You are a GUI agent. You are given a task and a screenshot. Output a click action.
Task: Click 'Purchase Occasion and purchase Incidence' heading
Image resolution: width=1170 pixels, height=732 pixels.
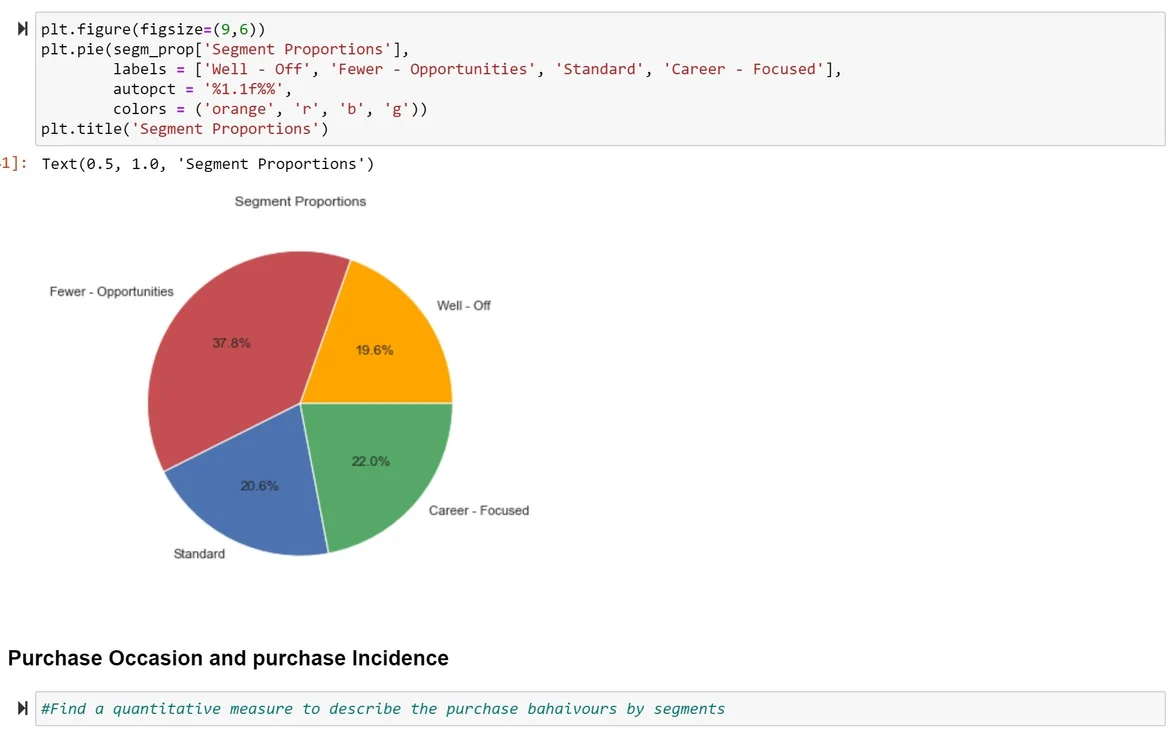pos(228,658)
